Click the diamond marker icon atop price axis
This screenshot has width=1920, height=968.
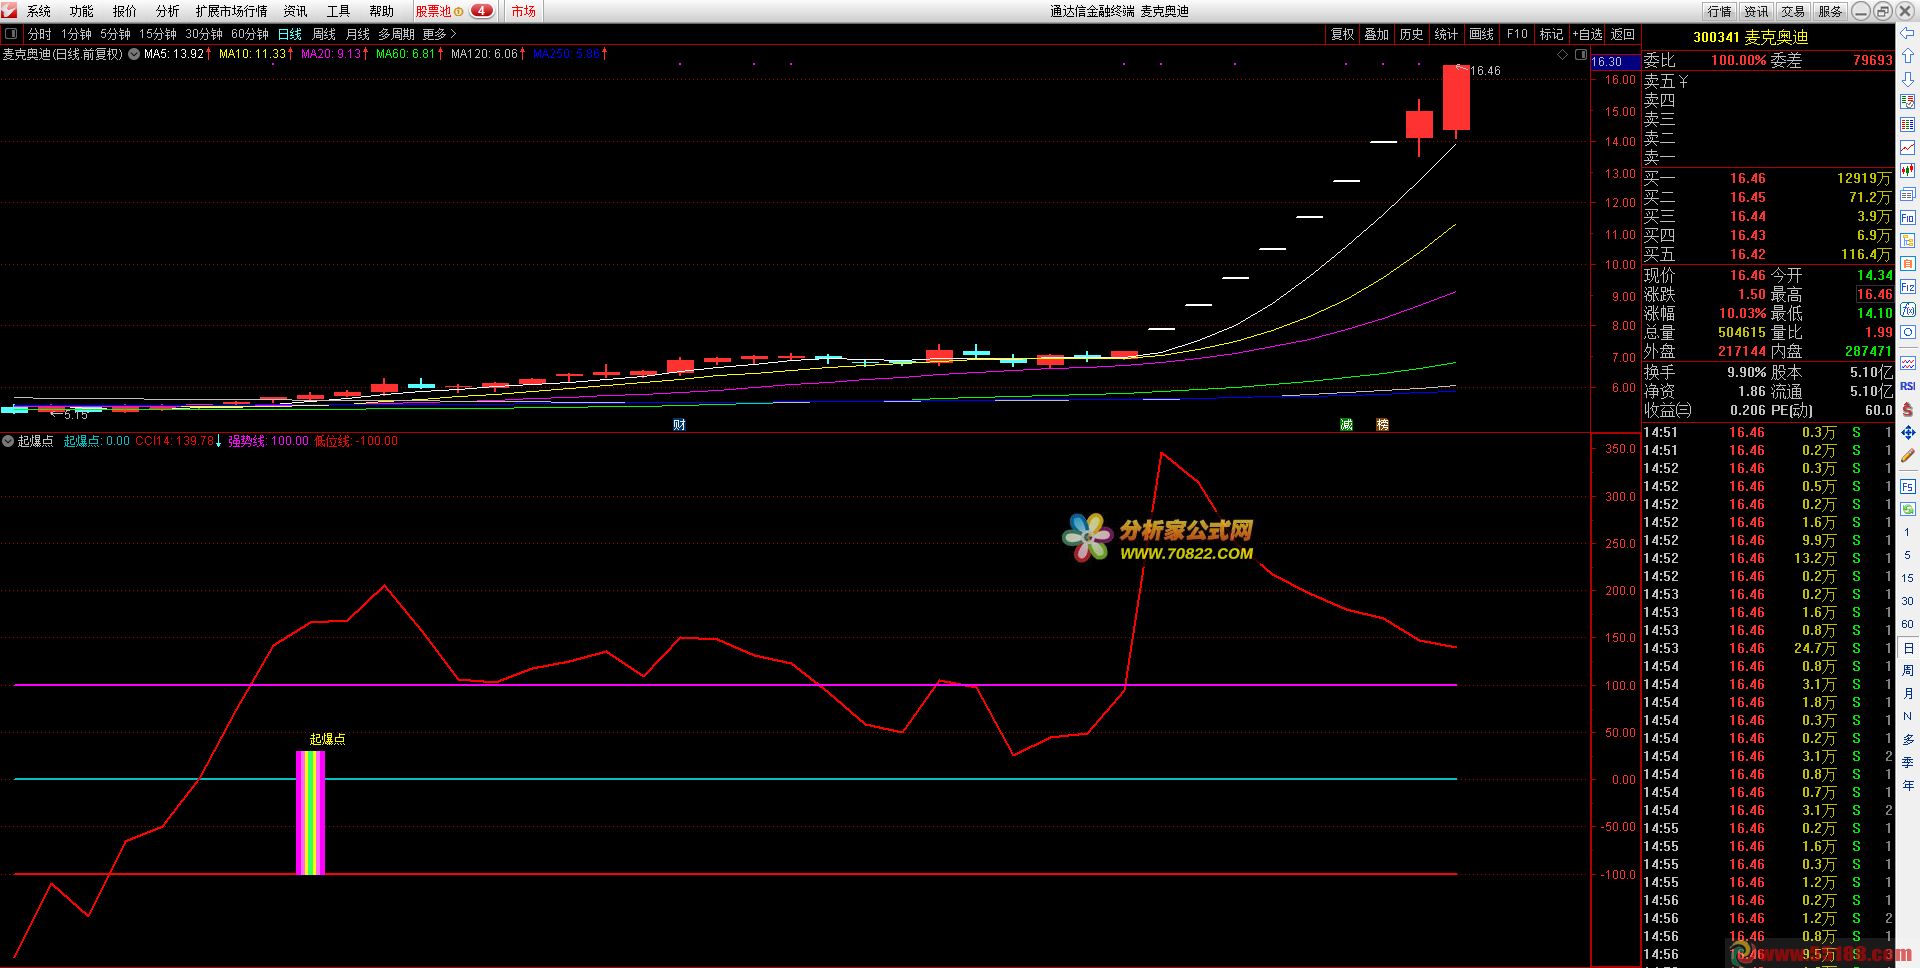(1563, 55)
